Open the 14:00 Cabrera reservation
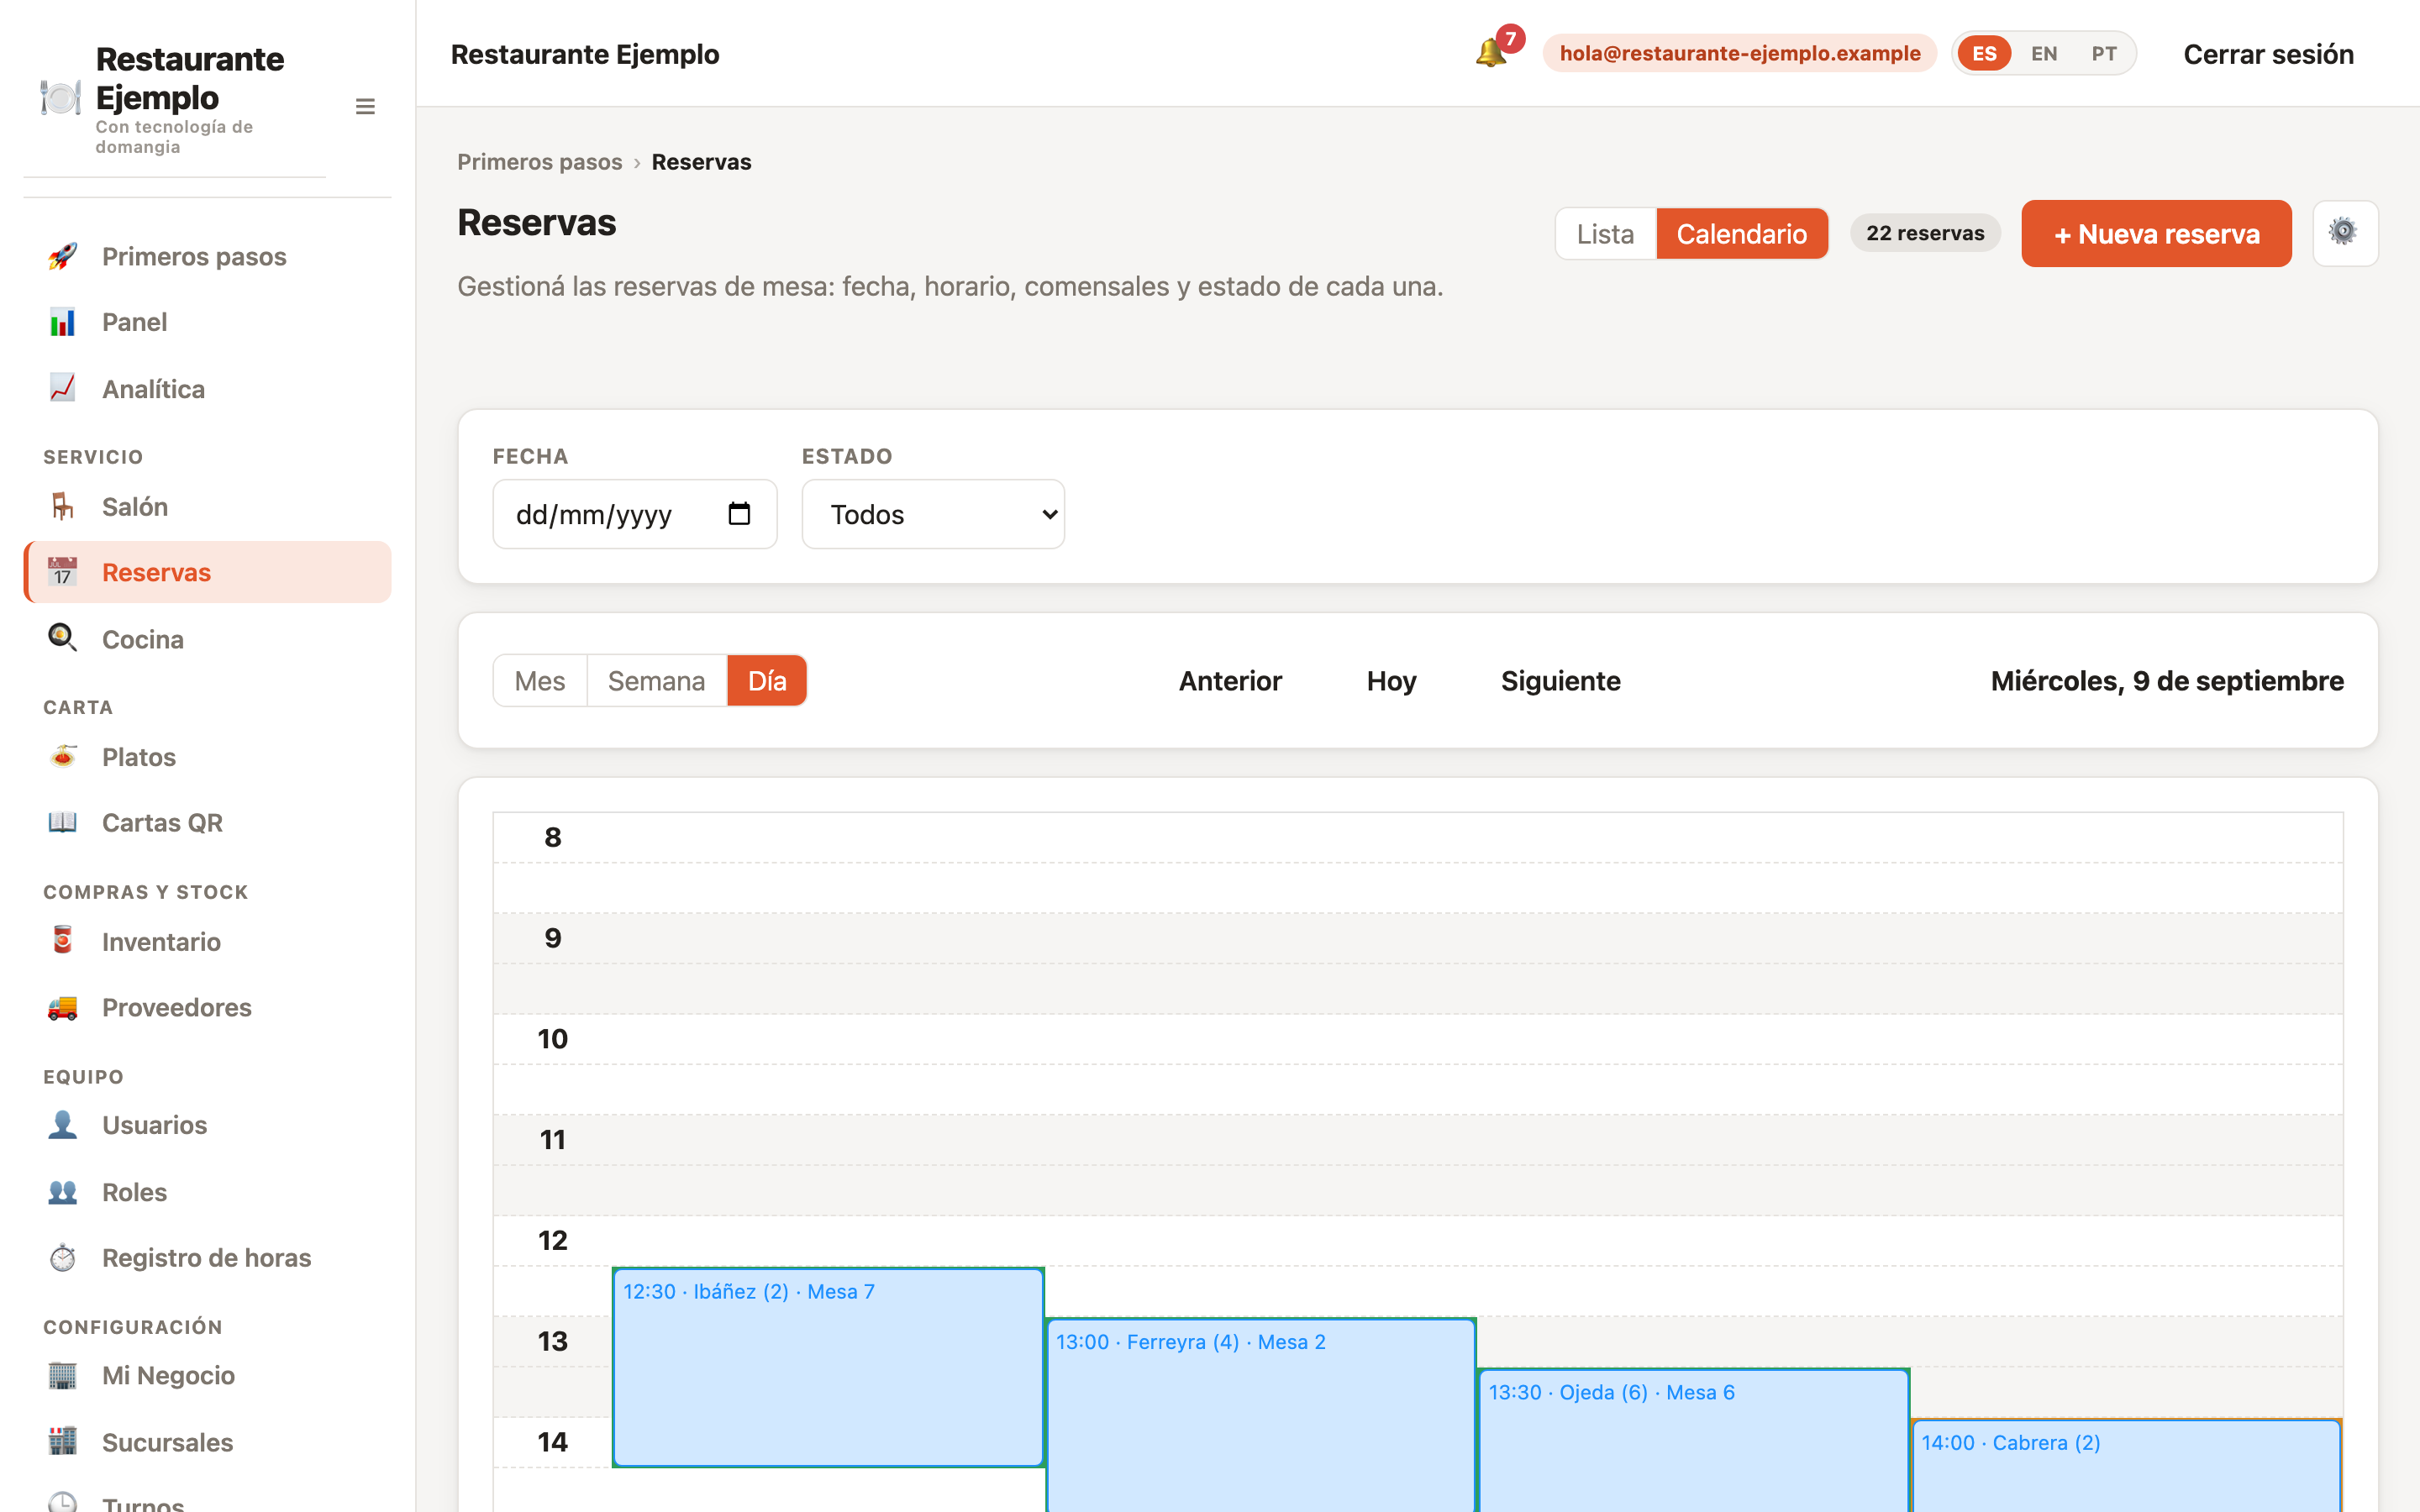 point(2126,1465)
